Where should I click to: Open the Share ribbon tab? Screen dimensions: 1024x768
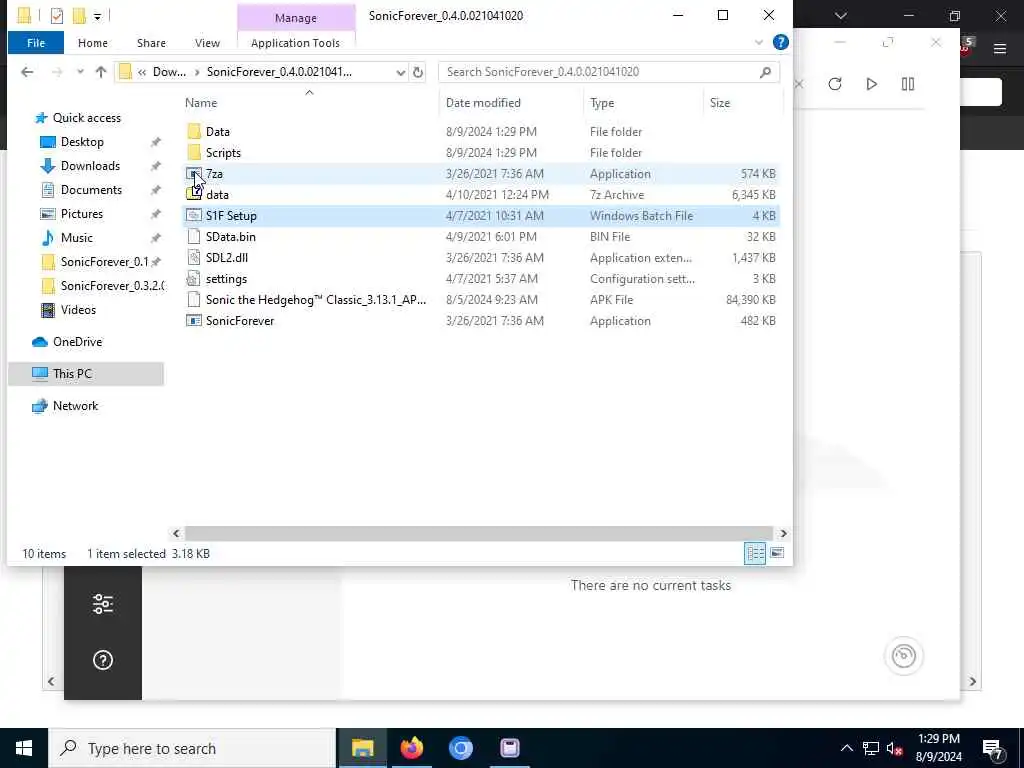151,42
